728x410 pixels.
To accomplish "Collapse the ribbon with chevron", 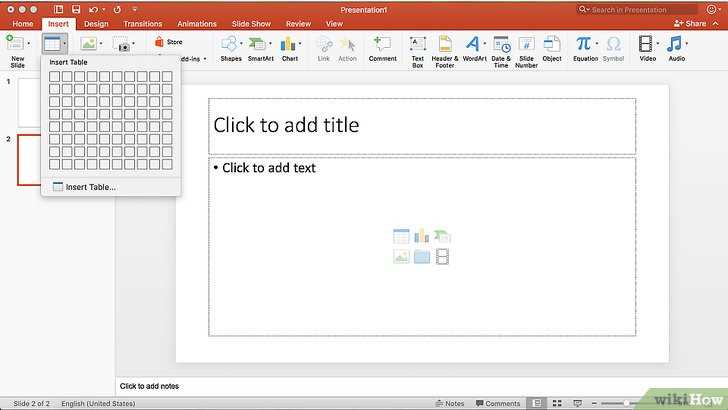I will tap(716, 23).
